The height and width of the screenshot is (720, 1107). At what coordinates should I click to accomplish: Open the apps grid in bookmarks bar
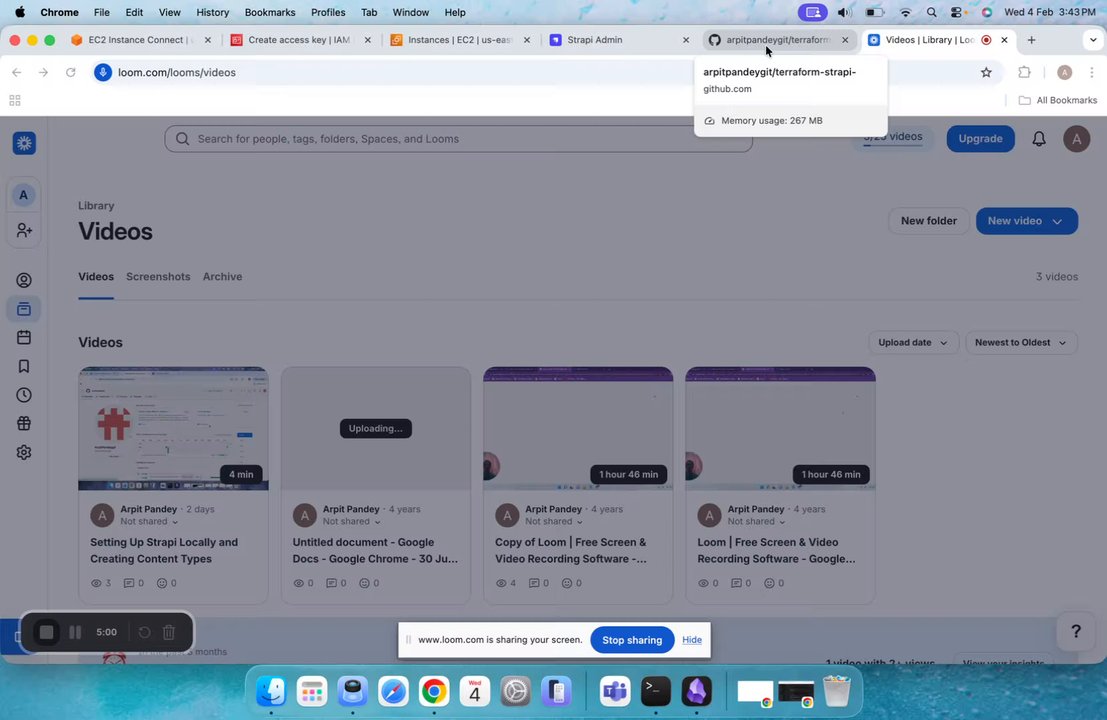tap(15, 100)
